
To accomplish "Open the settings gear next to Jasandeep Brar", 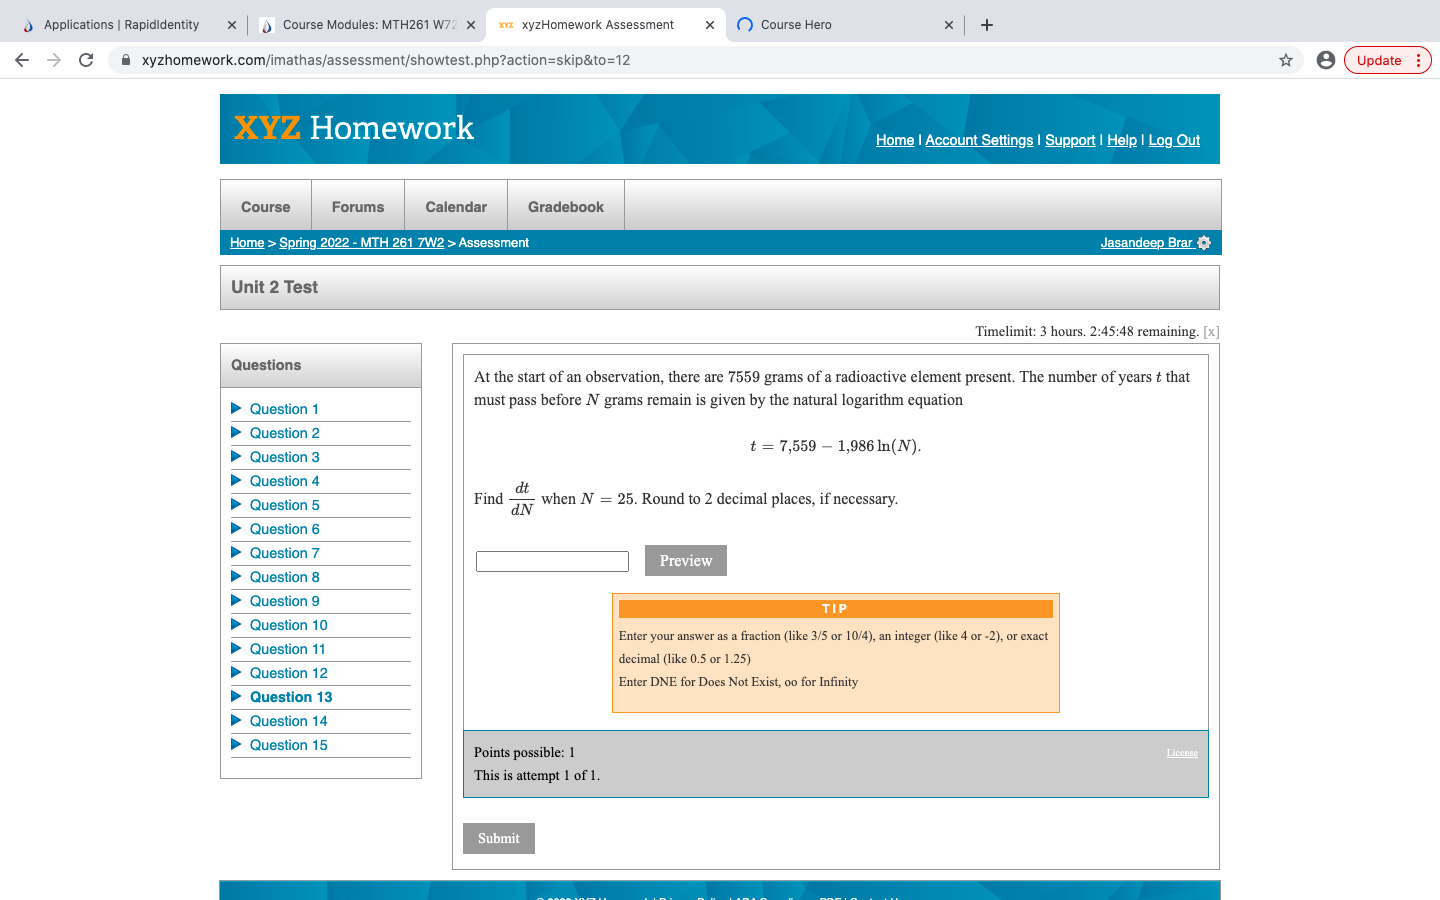I will [x=1204, y=242].
